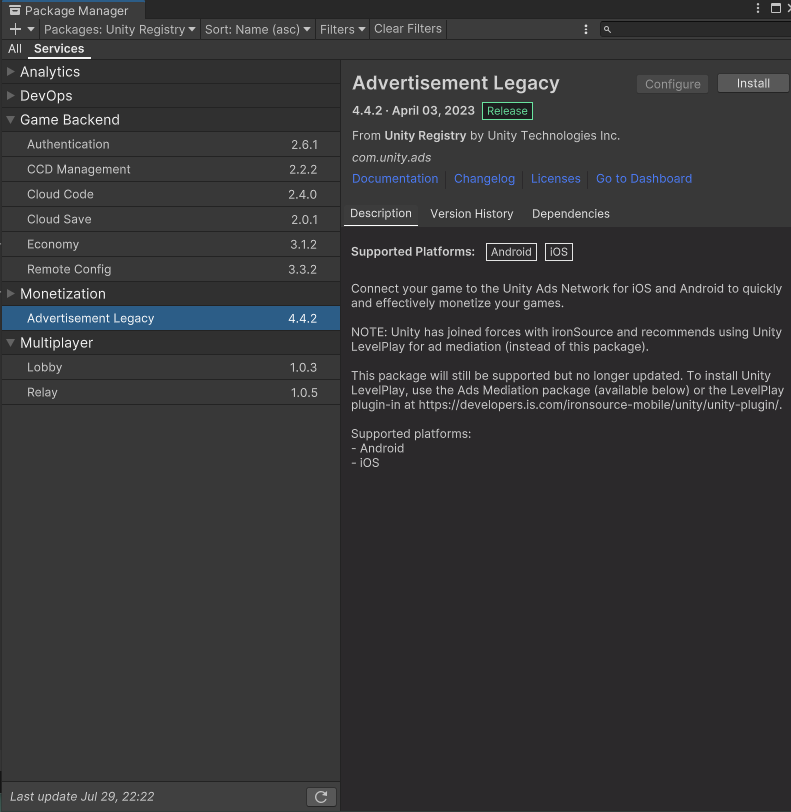Toggle the Monetization category arrow
The height and width of the screenshot is (812, 791).
click(10, 294)
